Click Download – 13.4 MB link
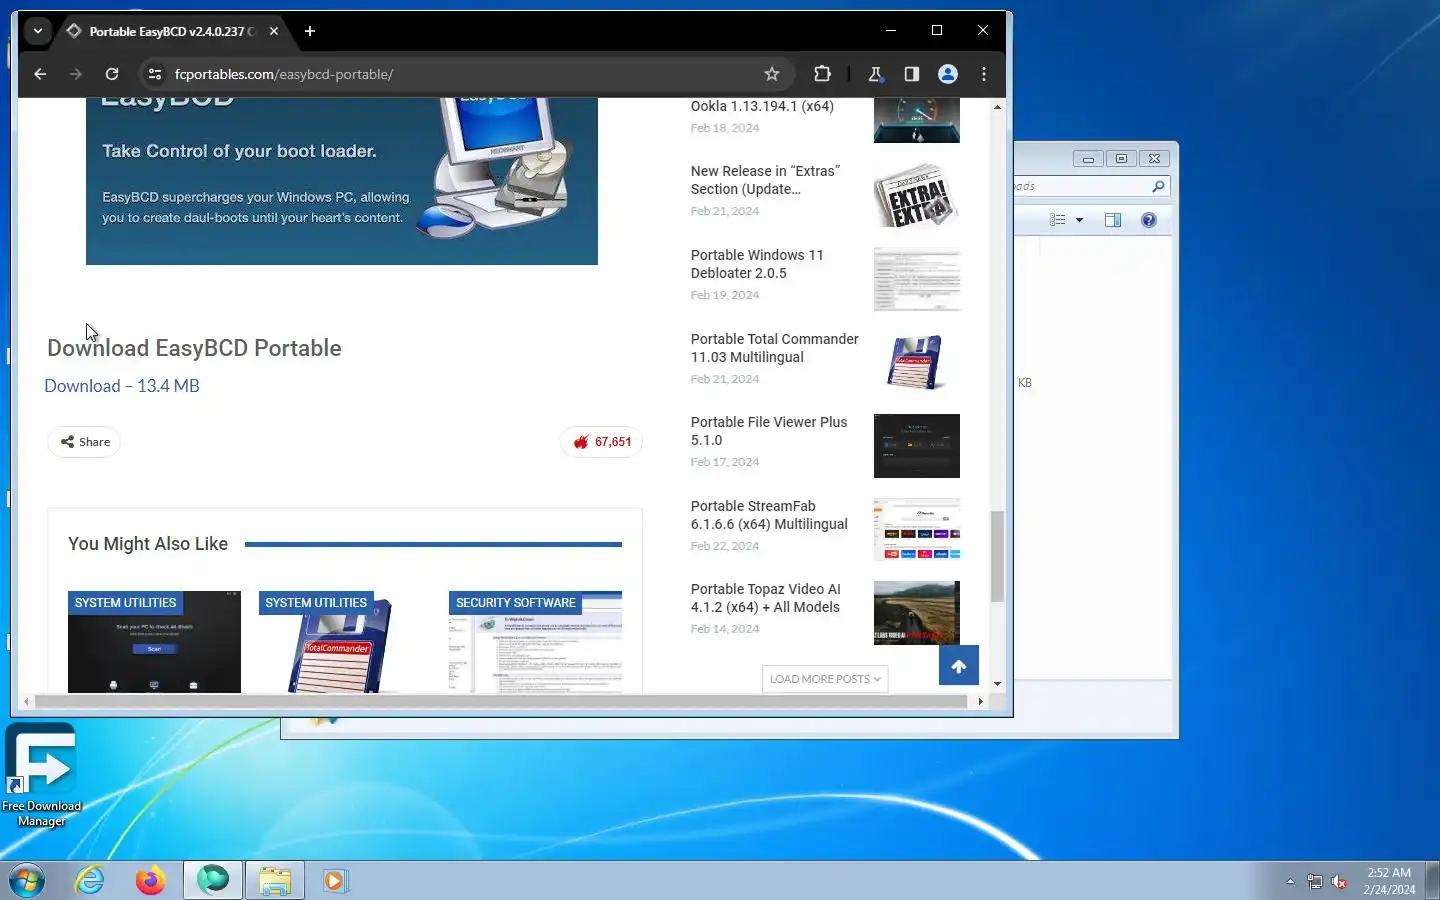The height and width of the screenshot is (900, 1440). 122,386
